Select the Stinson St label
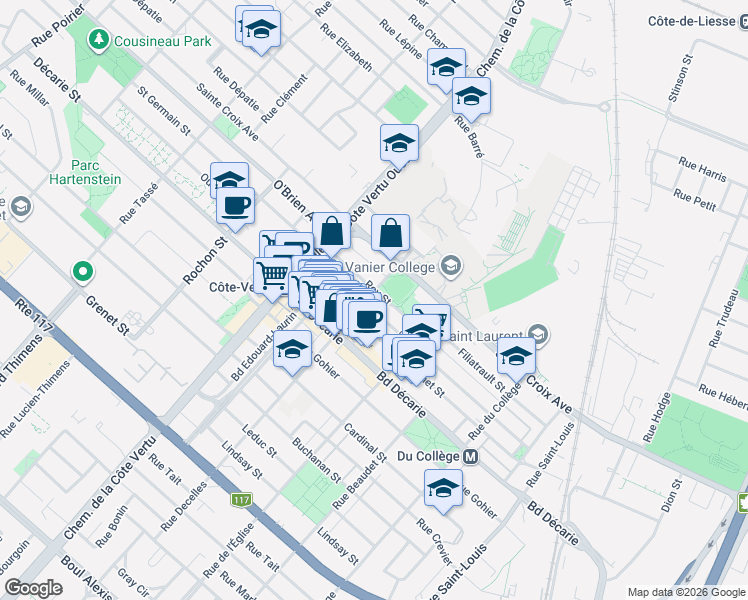748x600 pixels. coord(681,78)
